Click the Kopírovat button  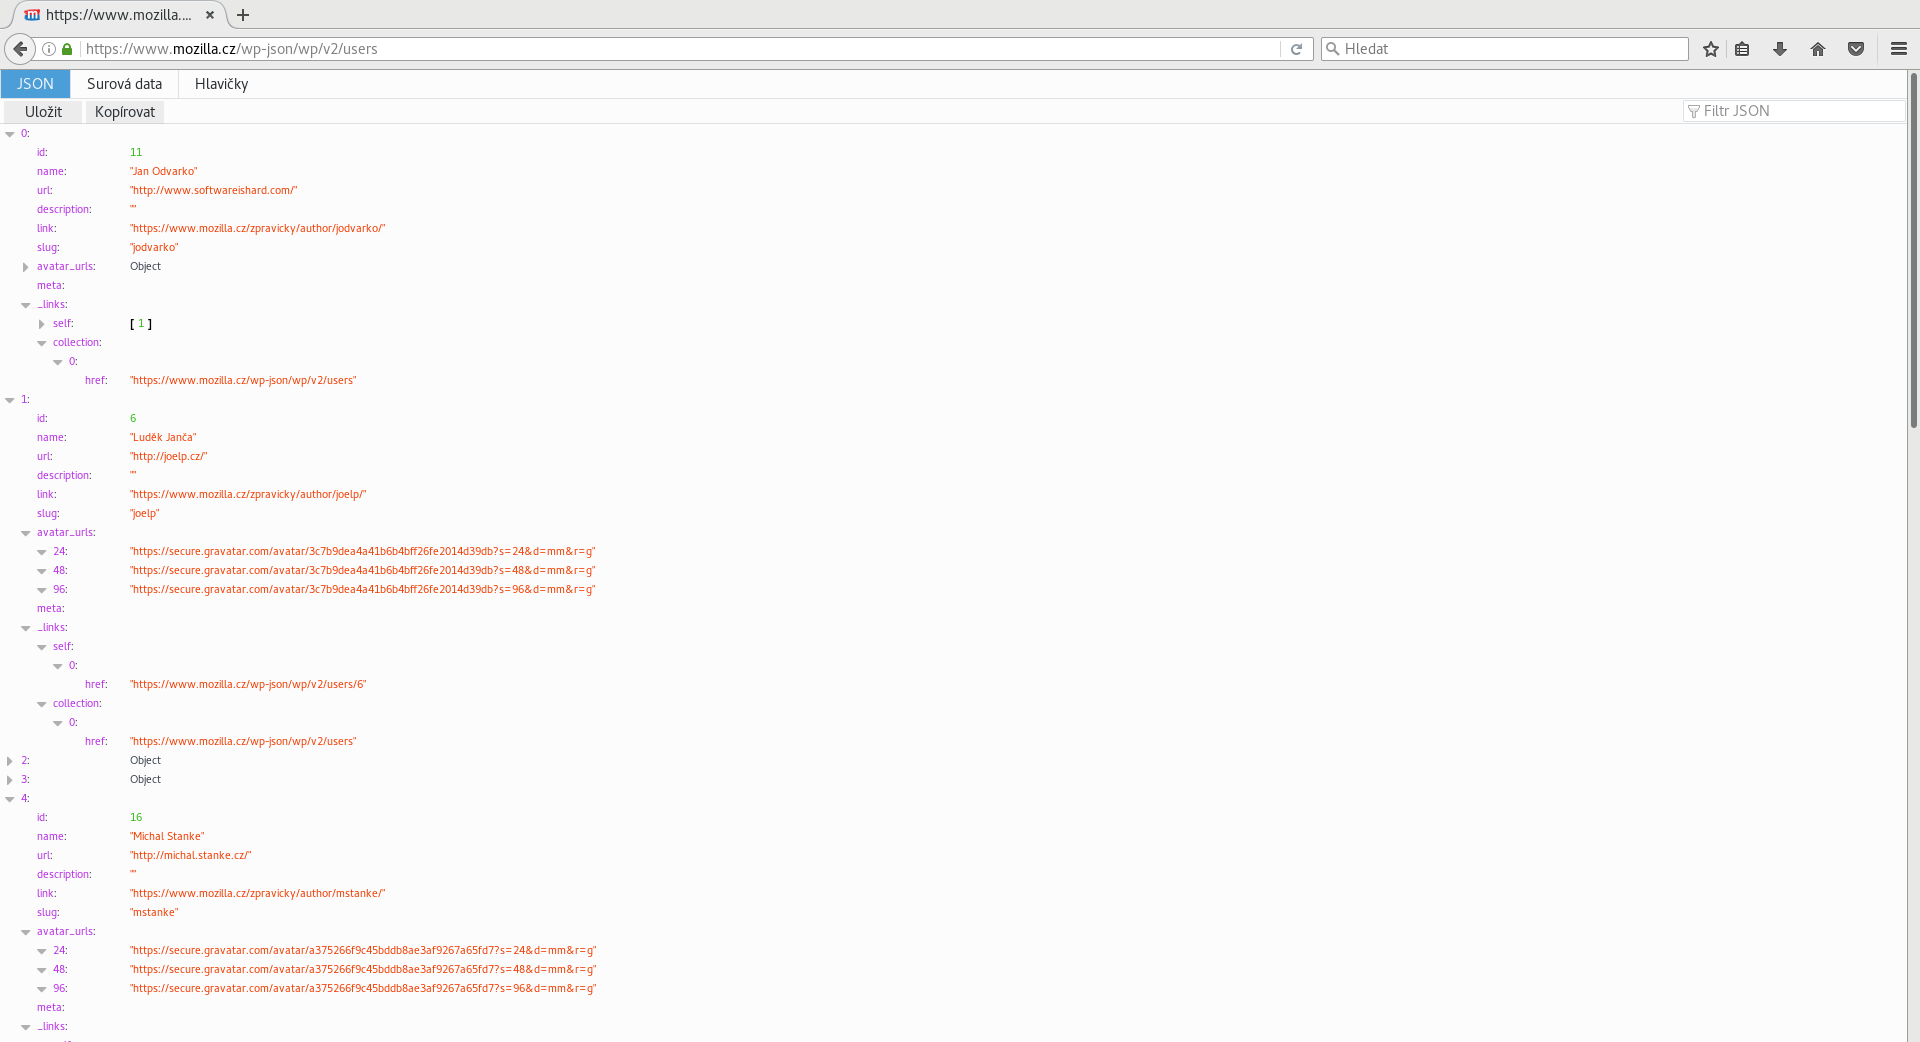[124, 111]
